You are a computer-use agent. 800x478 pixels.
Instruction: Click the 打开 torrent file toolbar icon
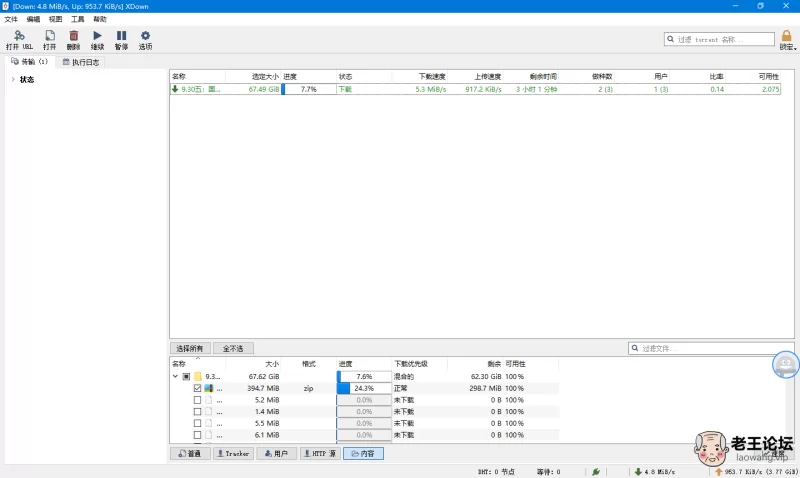pos(49,35)
